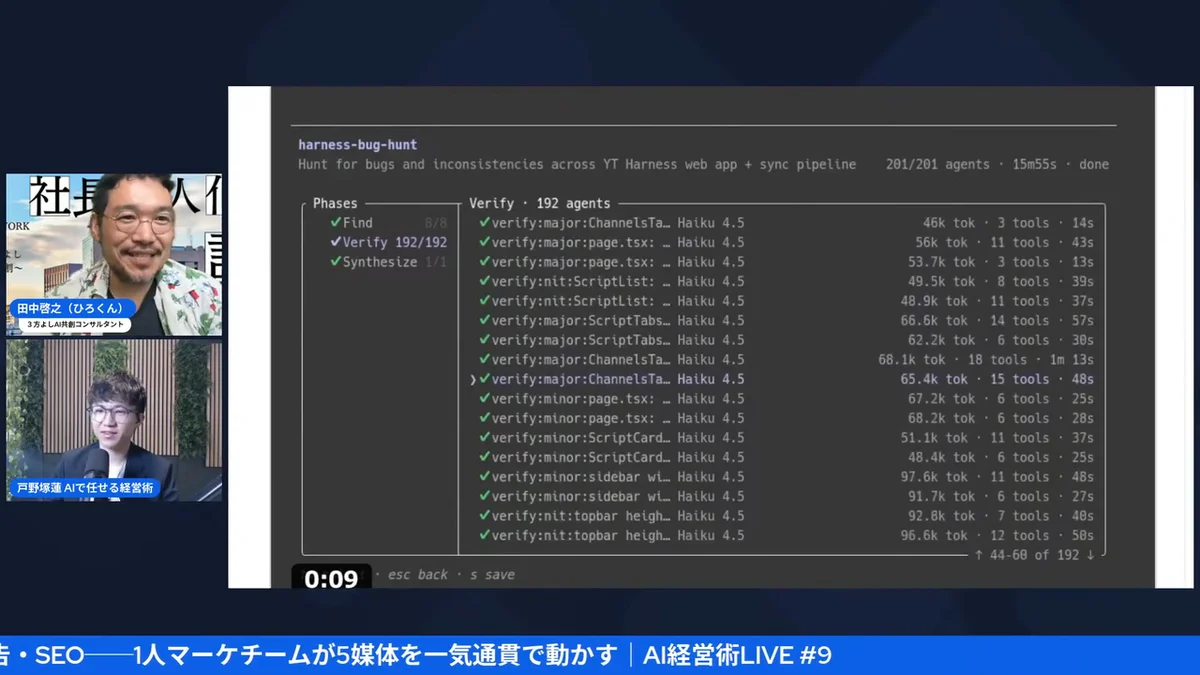Click the checkmark on the 97.6k tok row
The height and width of the screenshot is (675, 1200).
point(484,477)
